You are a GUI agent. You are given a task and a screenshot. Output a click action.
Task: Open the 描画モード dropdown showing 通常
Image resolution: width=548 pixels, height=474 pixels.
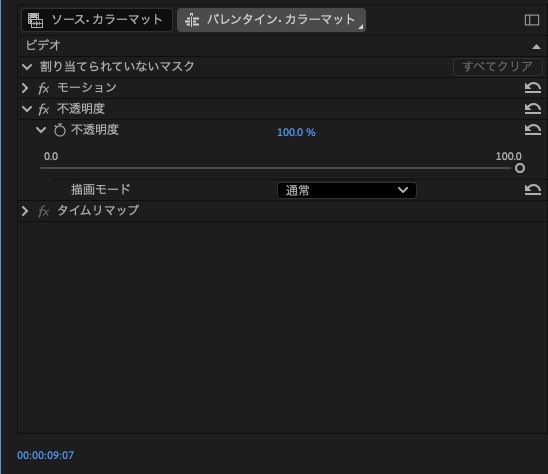[347, 190]
